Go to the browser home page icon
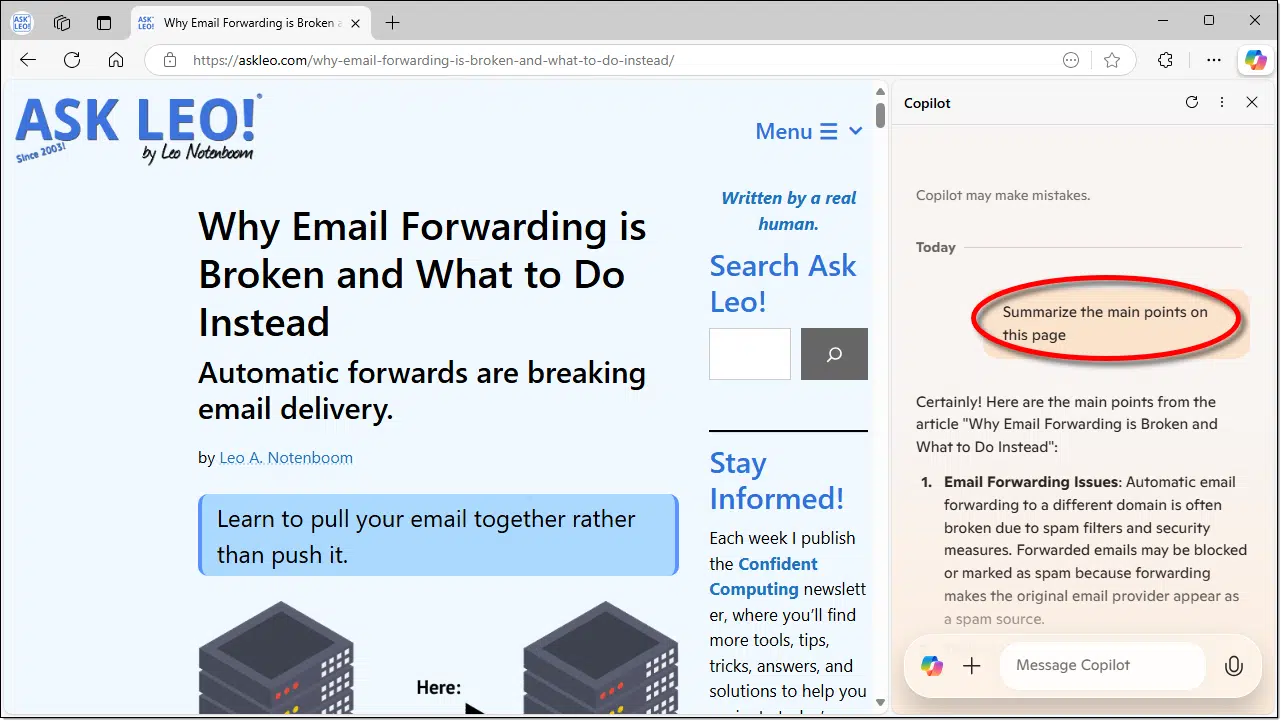This screenshot has height=723, width=1283. (x=116, y=60)
